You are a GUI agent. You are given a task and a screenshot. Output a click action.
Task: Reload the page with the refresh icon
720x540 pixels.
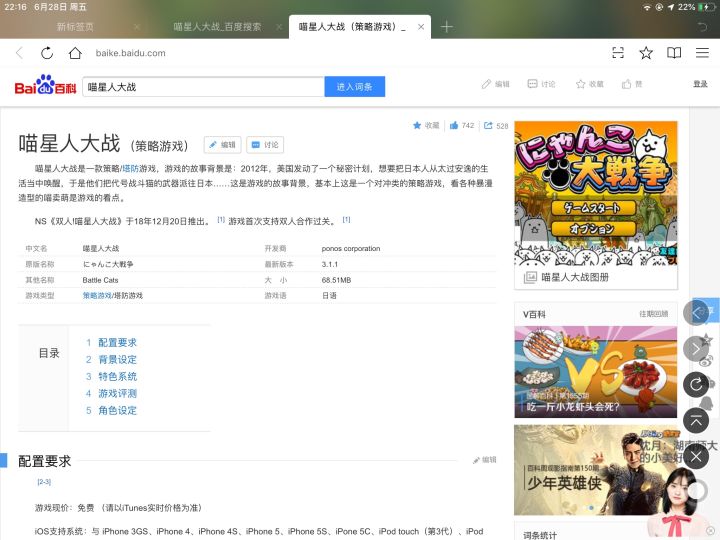[47, 53]
